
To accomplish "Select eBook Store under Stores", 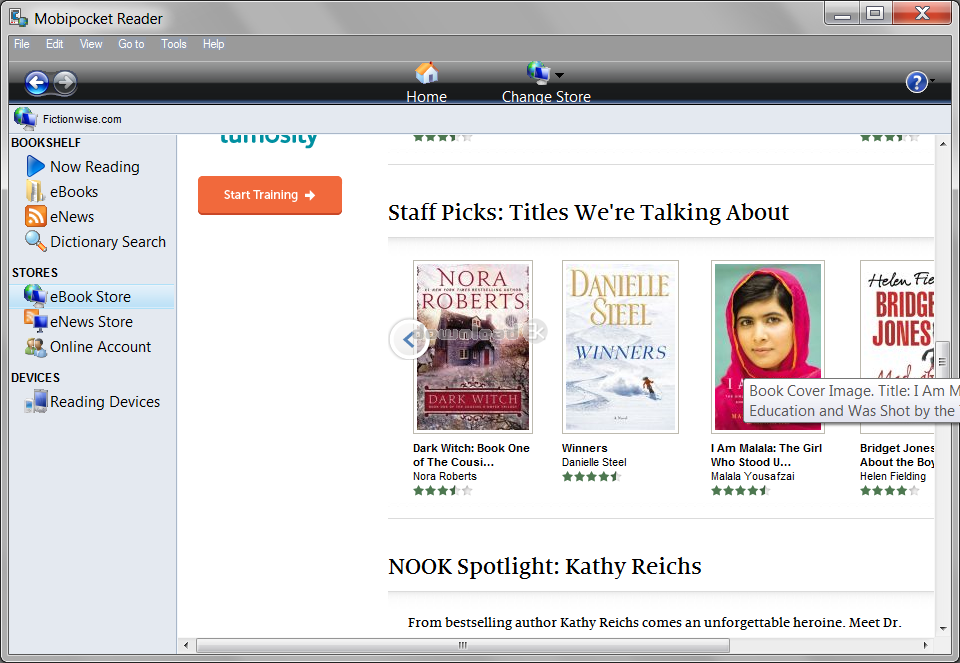I will [91, 297].
